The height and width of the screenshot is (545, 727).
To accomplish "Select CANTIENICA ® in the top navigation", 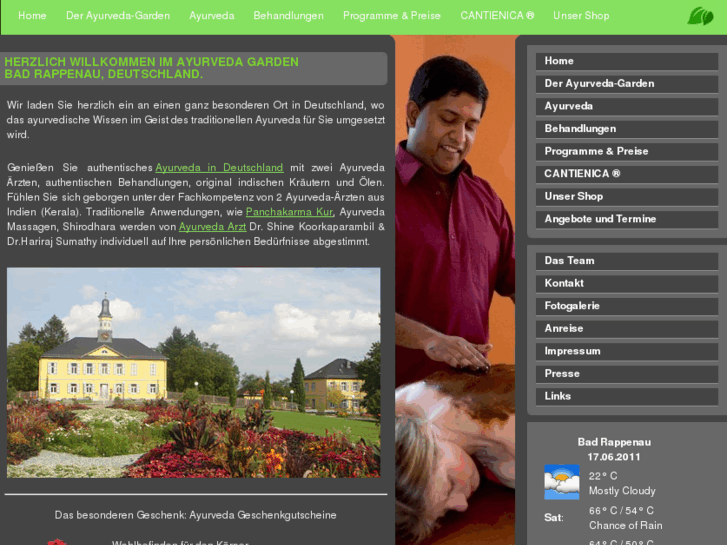I will [497, 15].
